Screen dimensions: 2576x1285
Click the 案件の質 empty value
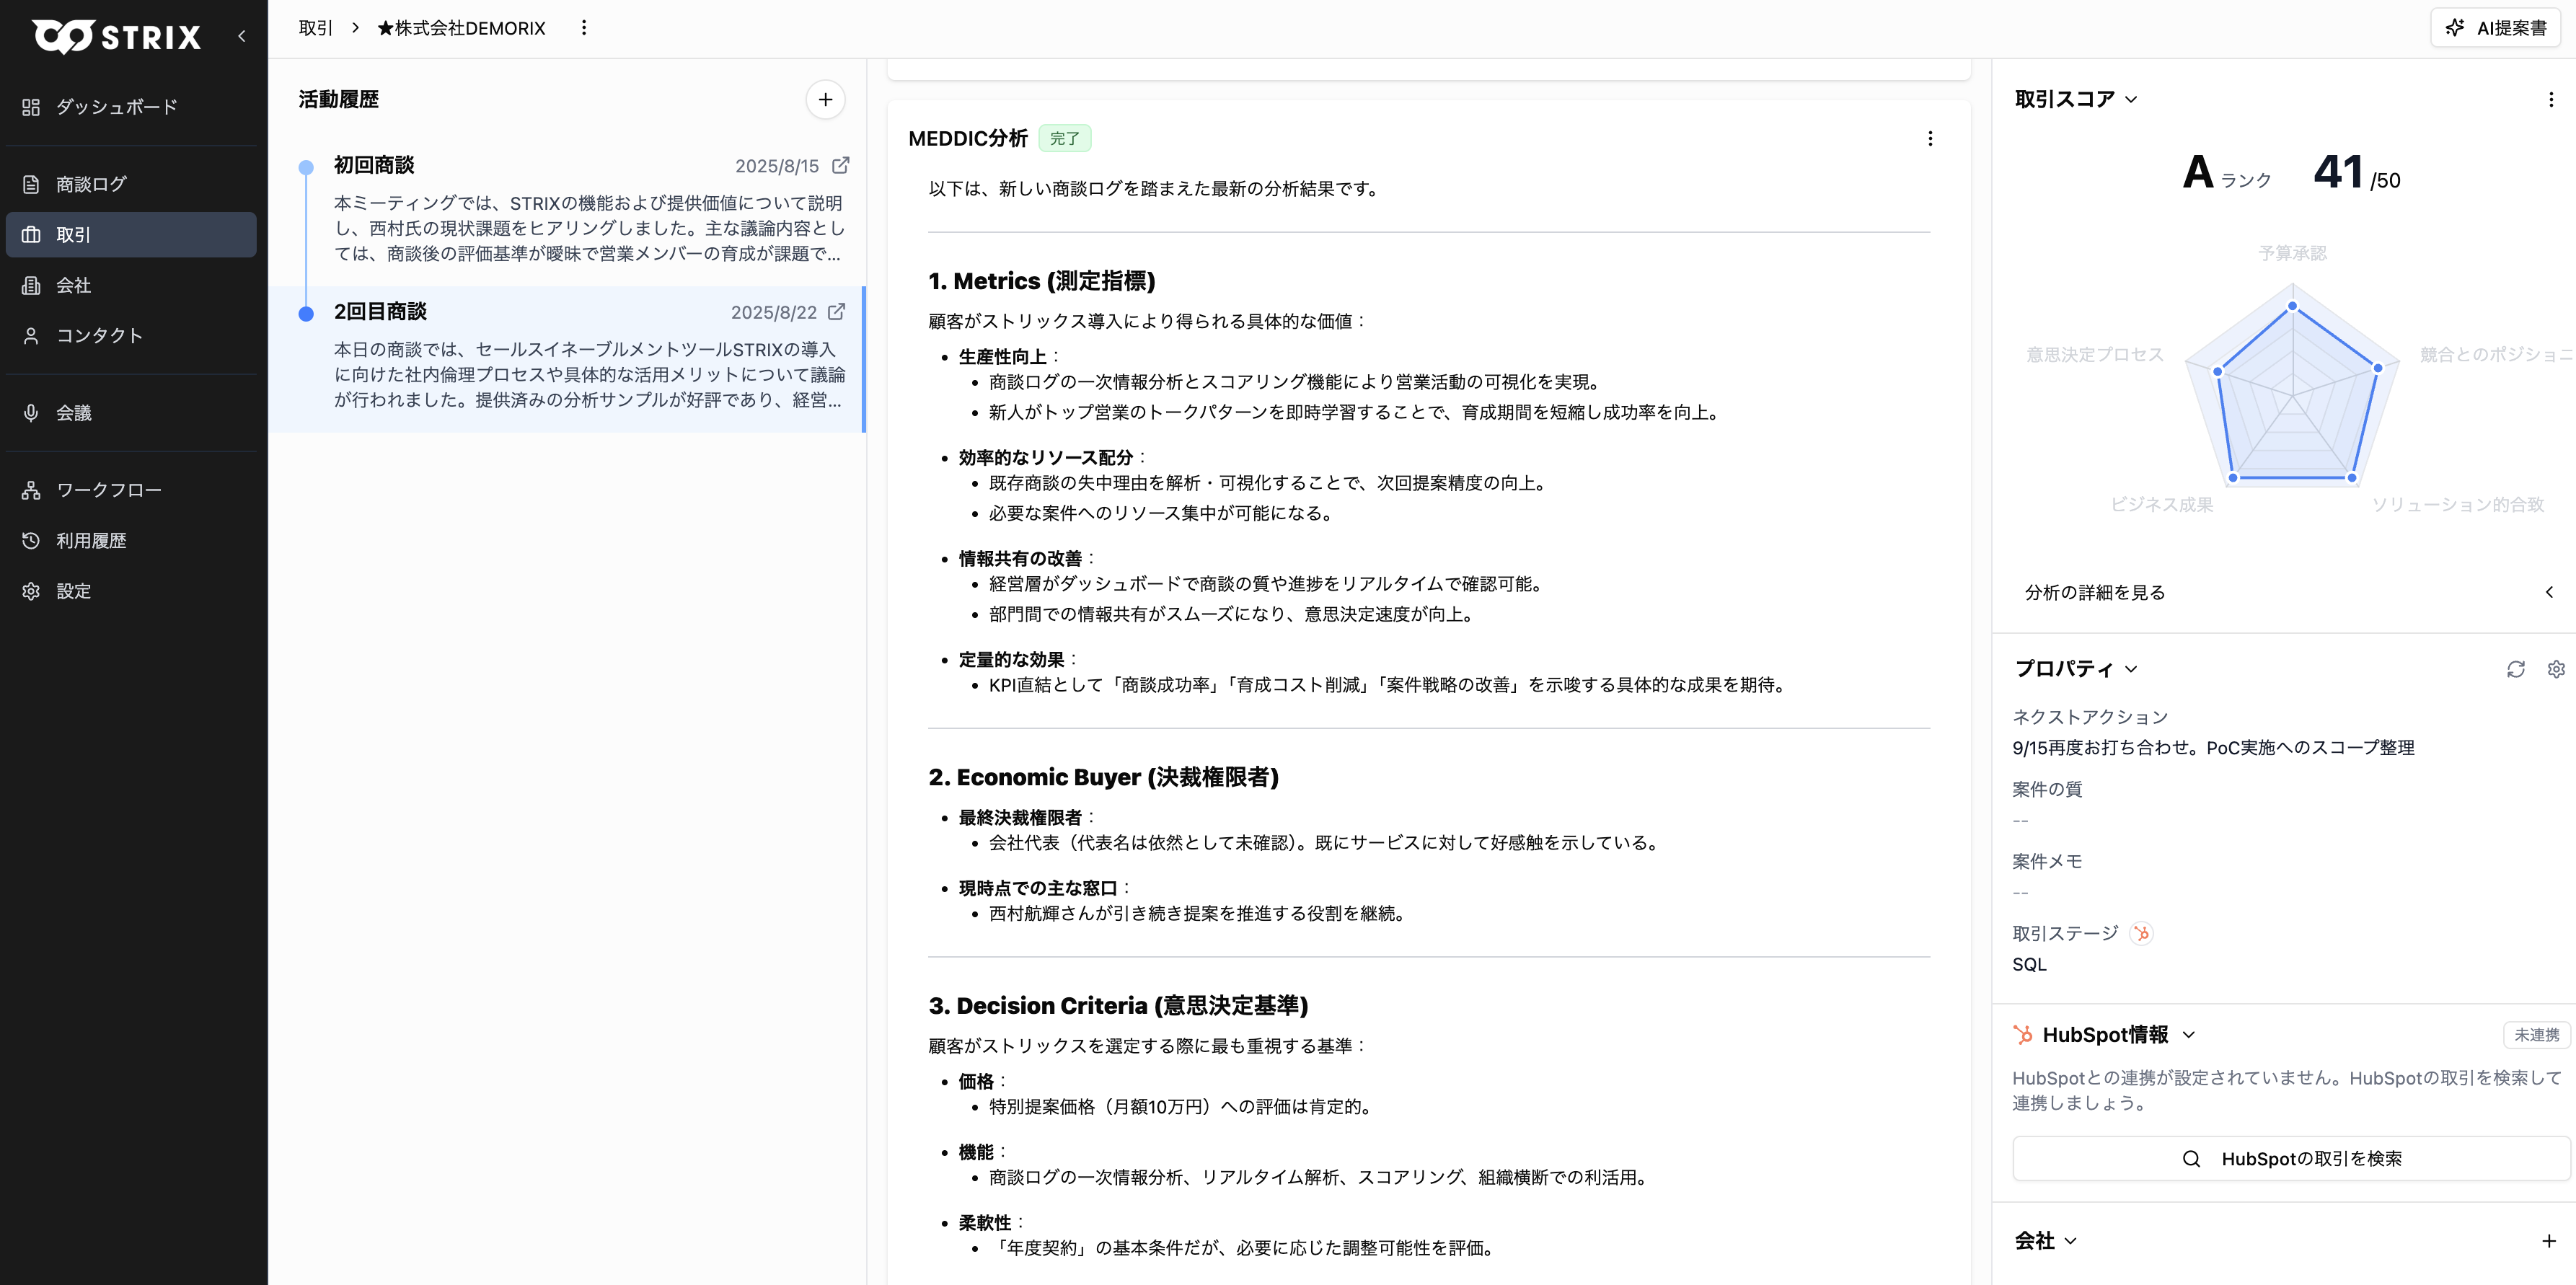[2020, 821]
